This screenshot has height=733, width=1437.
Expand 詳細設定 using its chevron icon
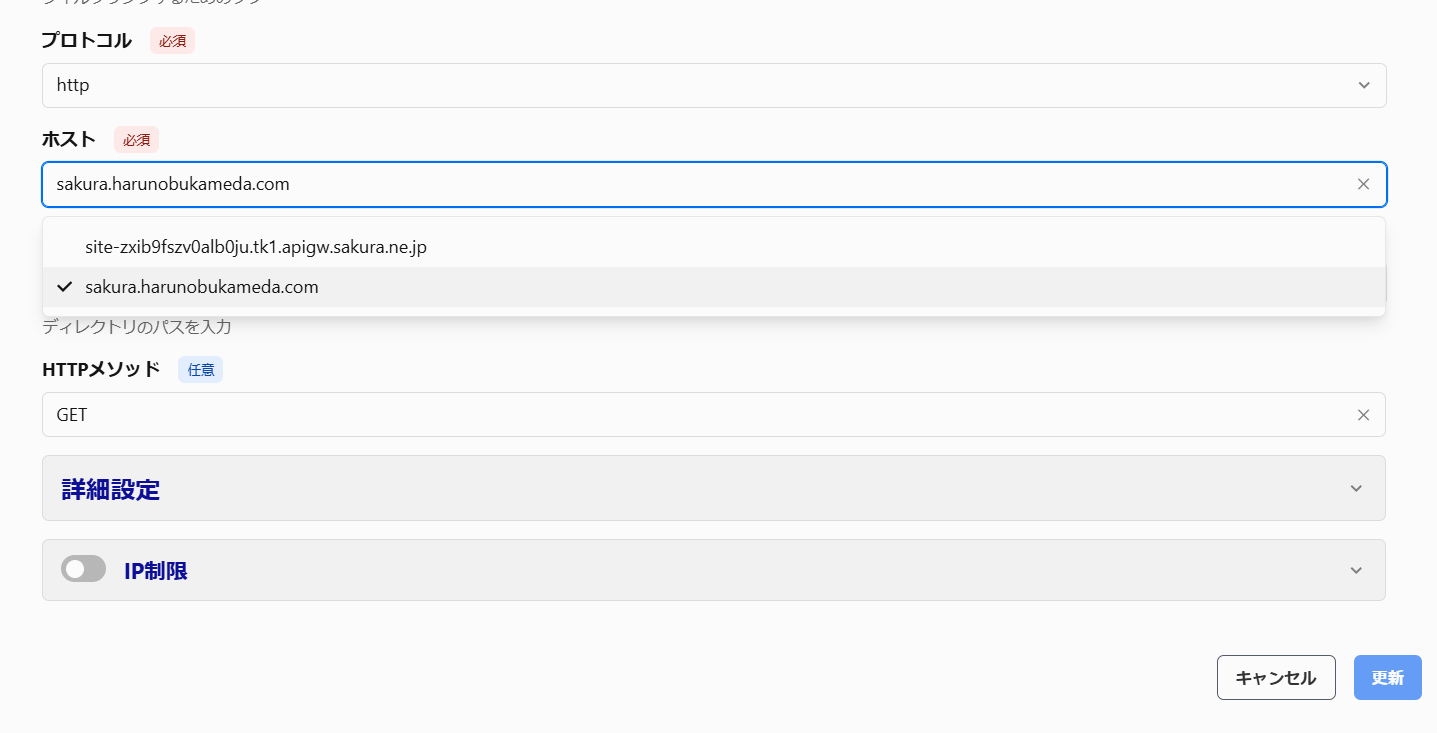[x=1356, y=489]
